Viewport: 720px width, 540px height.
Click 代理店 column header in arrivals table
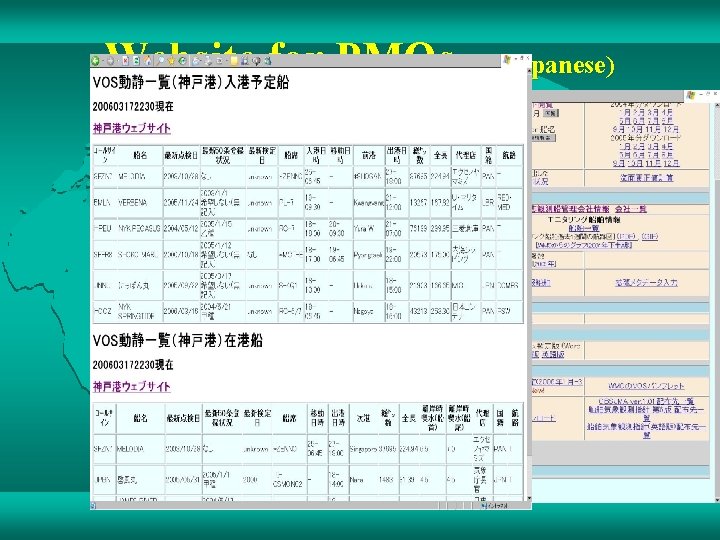pyautogui.click(x=465, y=156)
